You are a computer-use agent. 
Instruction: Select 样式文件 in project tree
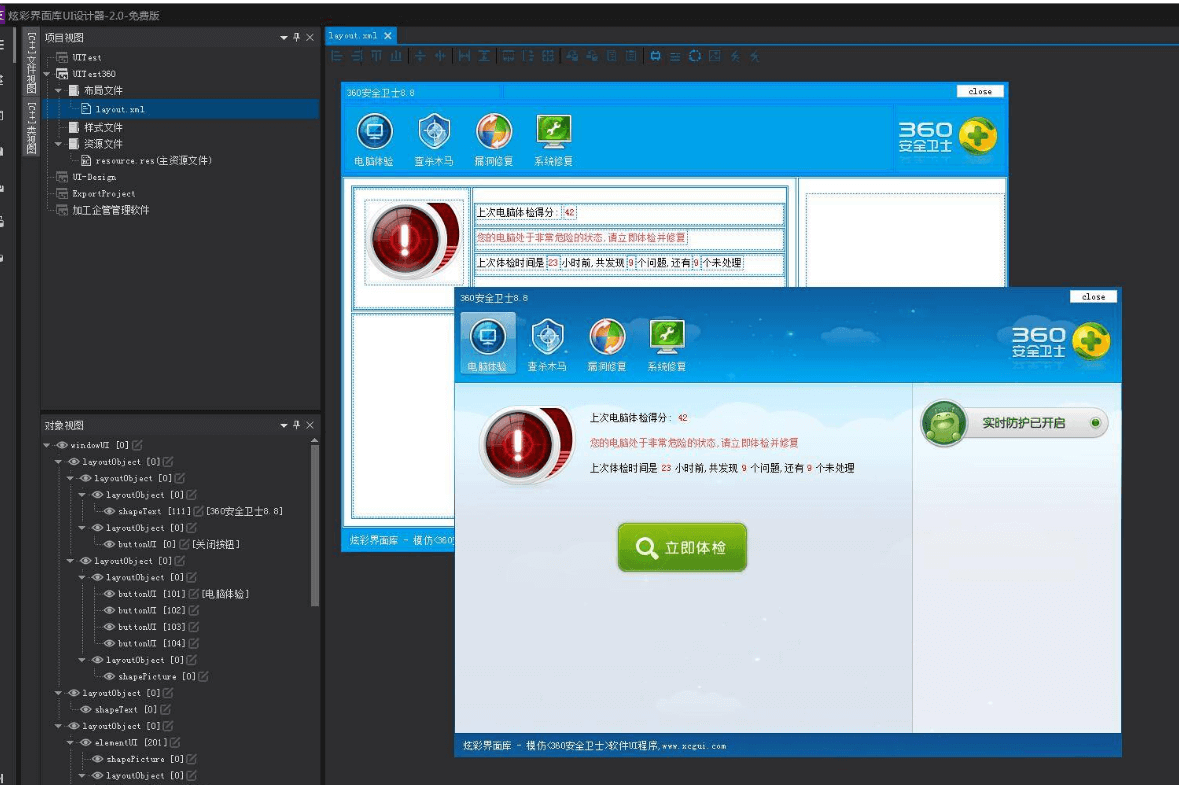(103, 127)
